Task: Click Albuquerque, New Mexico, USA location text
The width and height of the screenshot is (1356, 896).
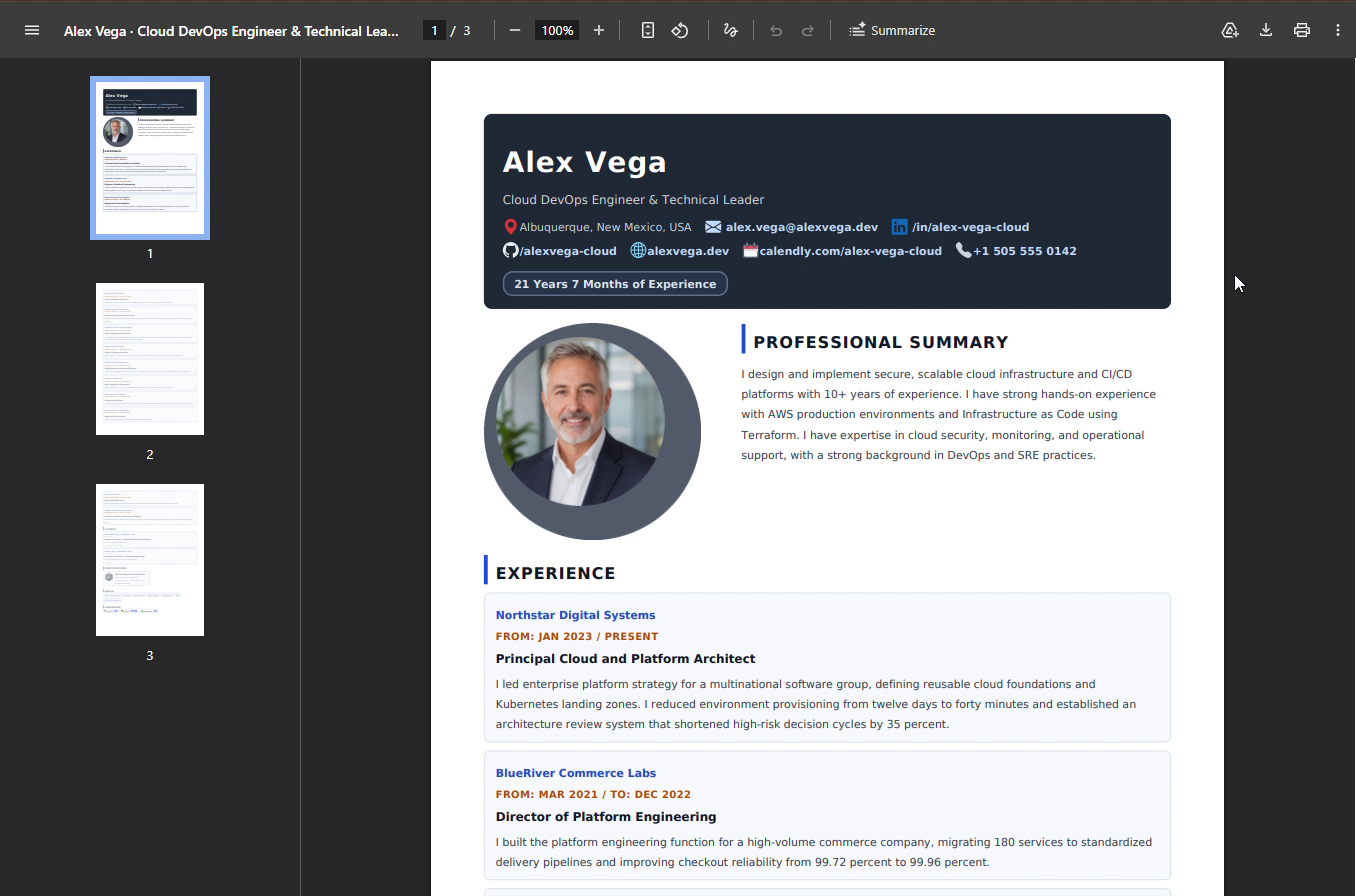Action: coord(605,227)
